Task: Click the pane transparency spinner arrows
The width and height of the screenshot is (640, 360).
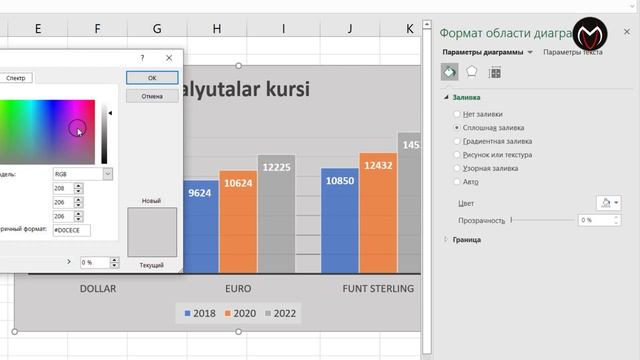Action: click(x=616, y=220)
